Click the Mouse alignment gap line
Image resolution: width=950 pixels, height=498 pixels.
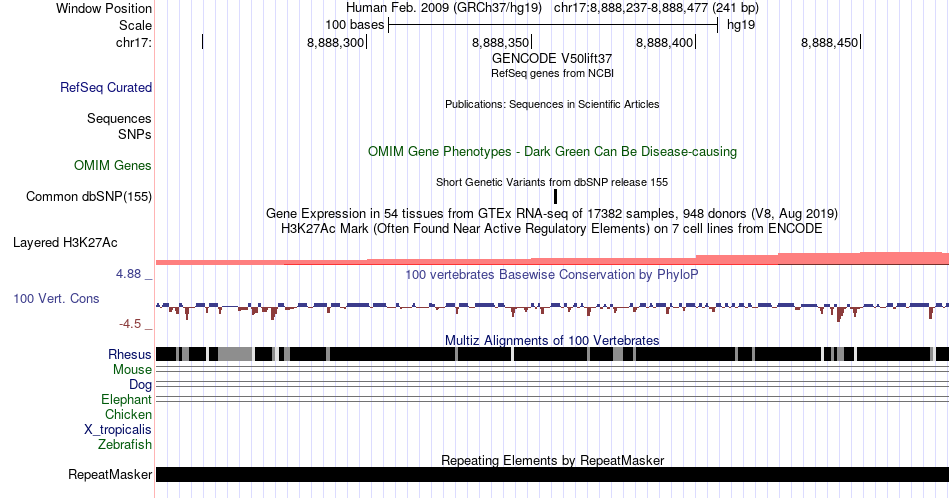click(552, 369)
